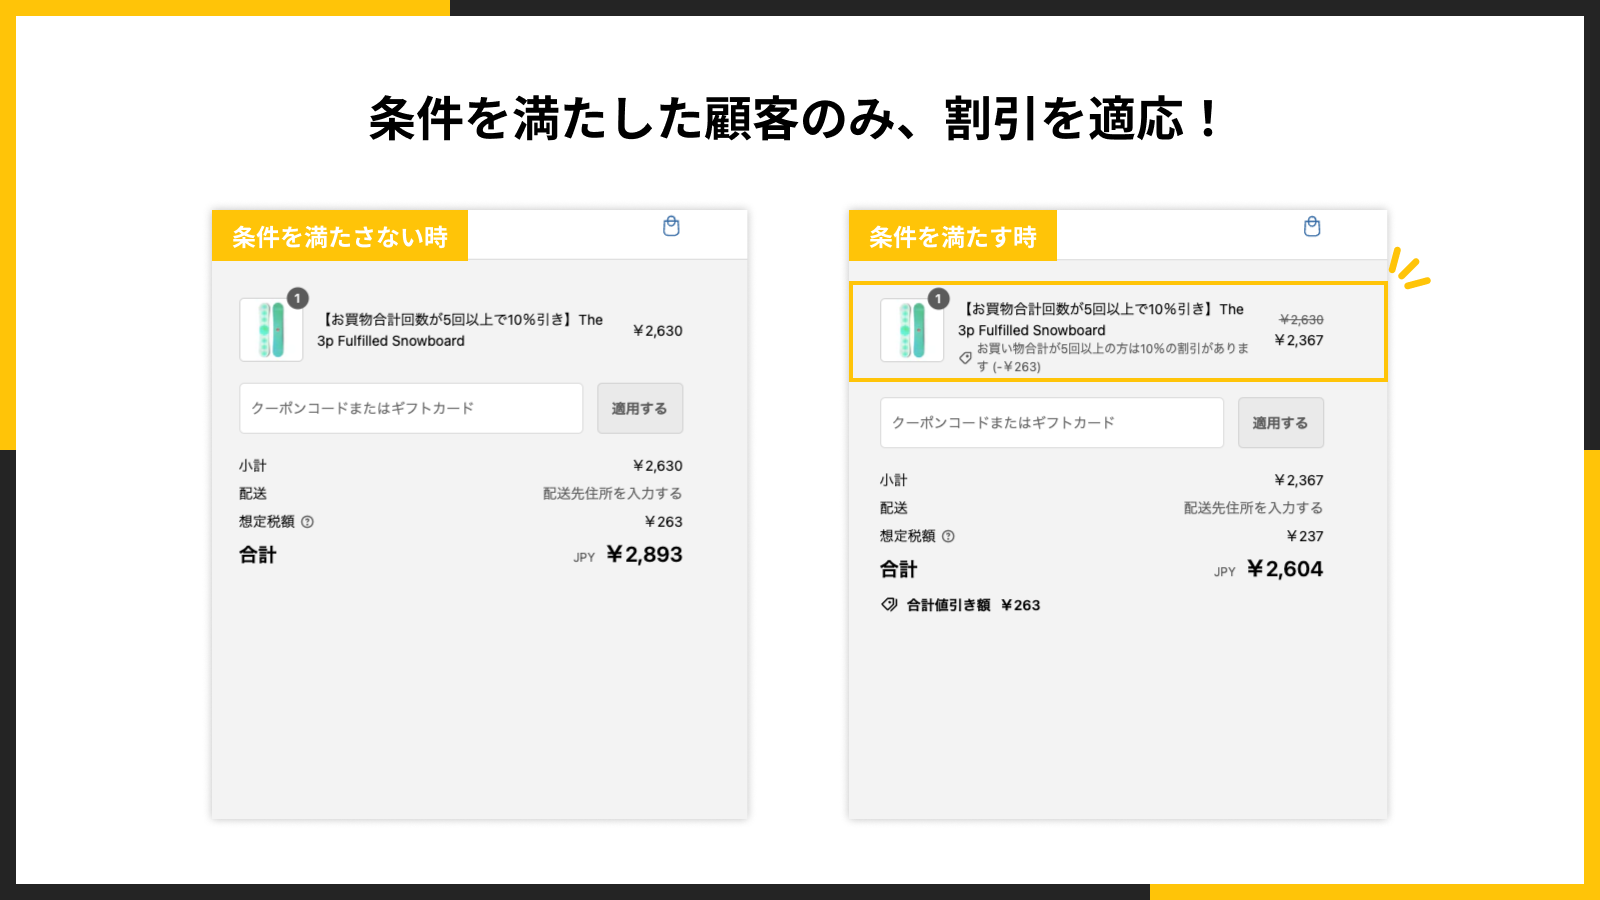1600x900 pixels.
Task: Click the coupon code input field on the left
Action: pos(411,408)
